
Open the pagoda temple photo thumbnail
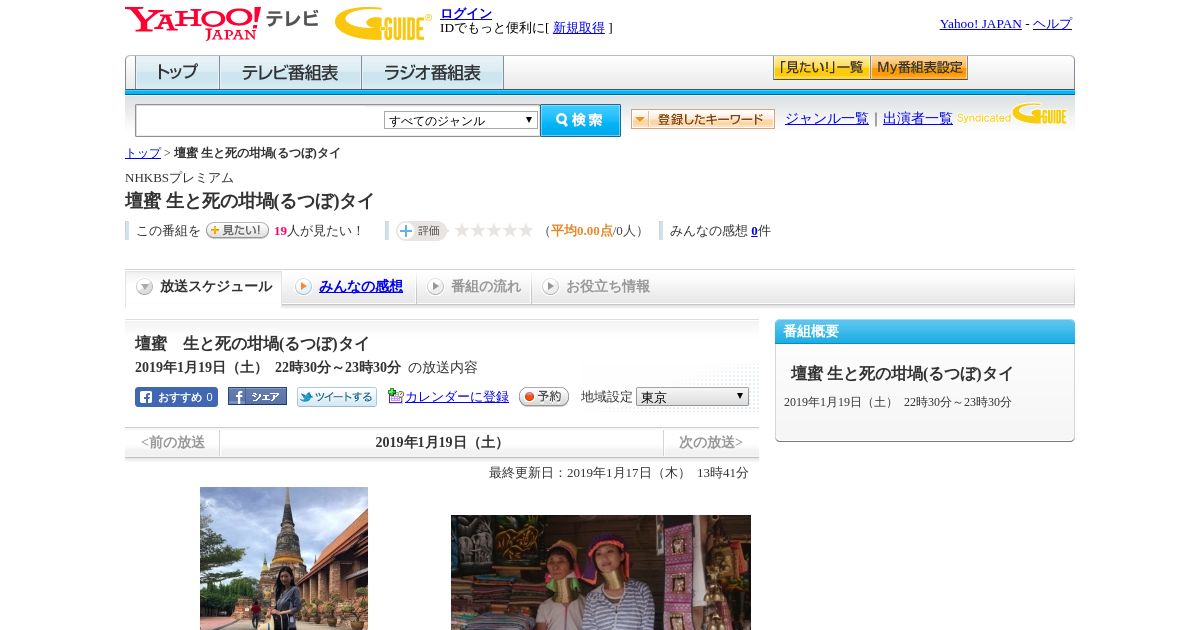pos(284,558)
